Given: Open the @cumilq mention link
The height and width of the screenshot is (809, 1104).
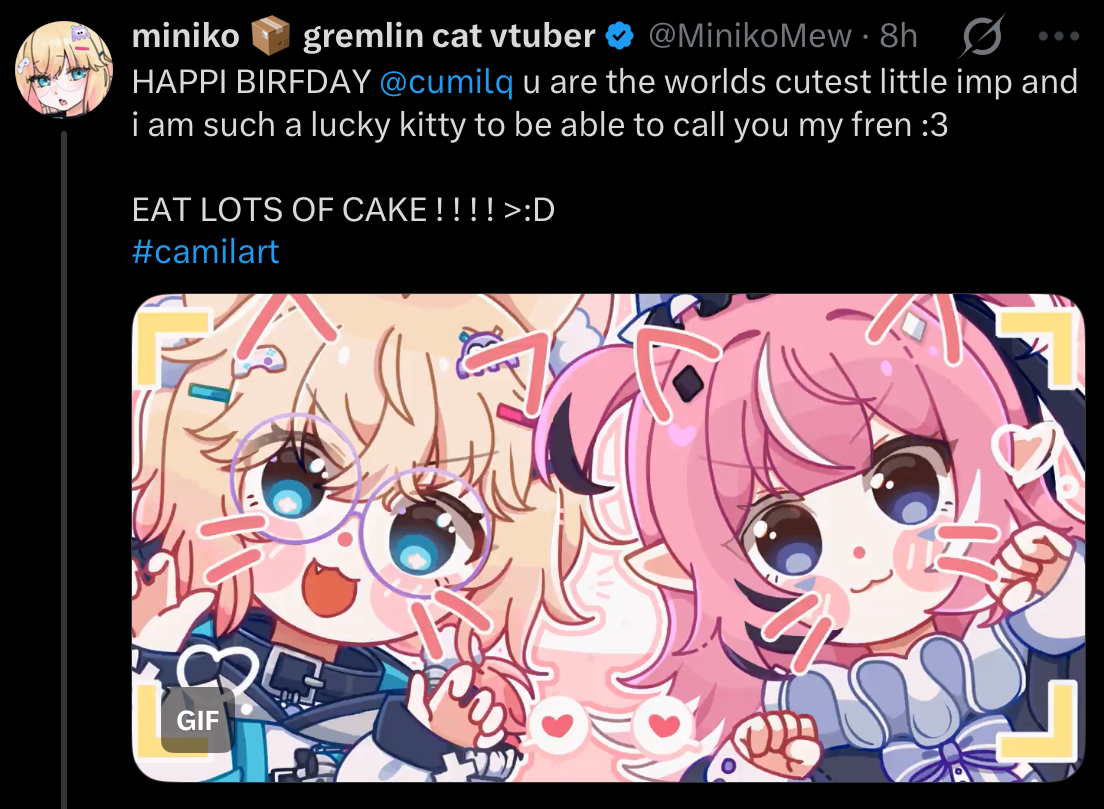Looking at the screenshot, I should (x=446, y=82).
